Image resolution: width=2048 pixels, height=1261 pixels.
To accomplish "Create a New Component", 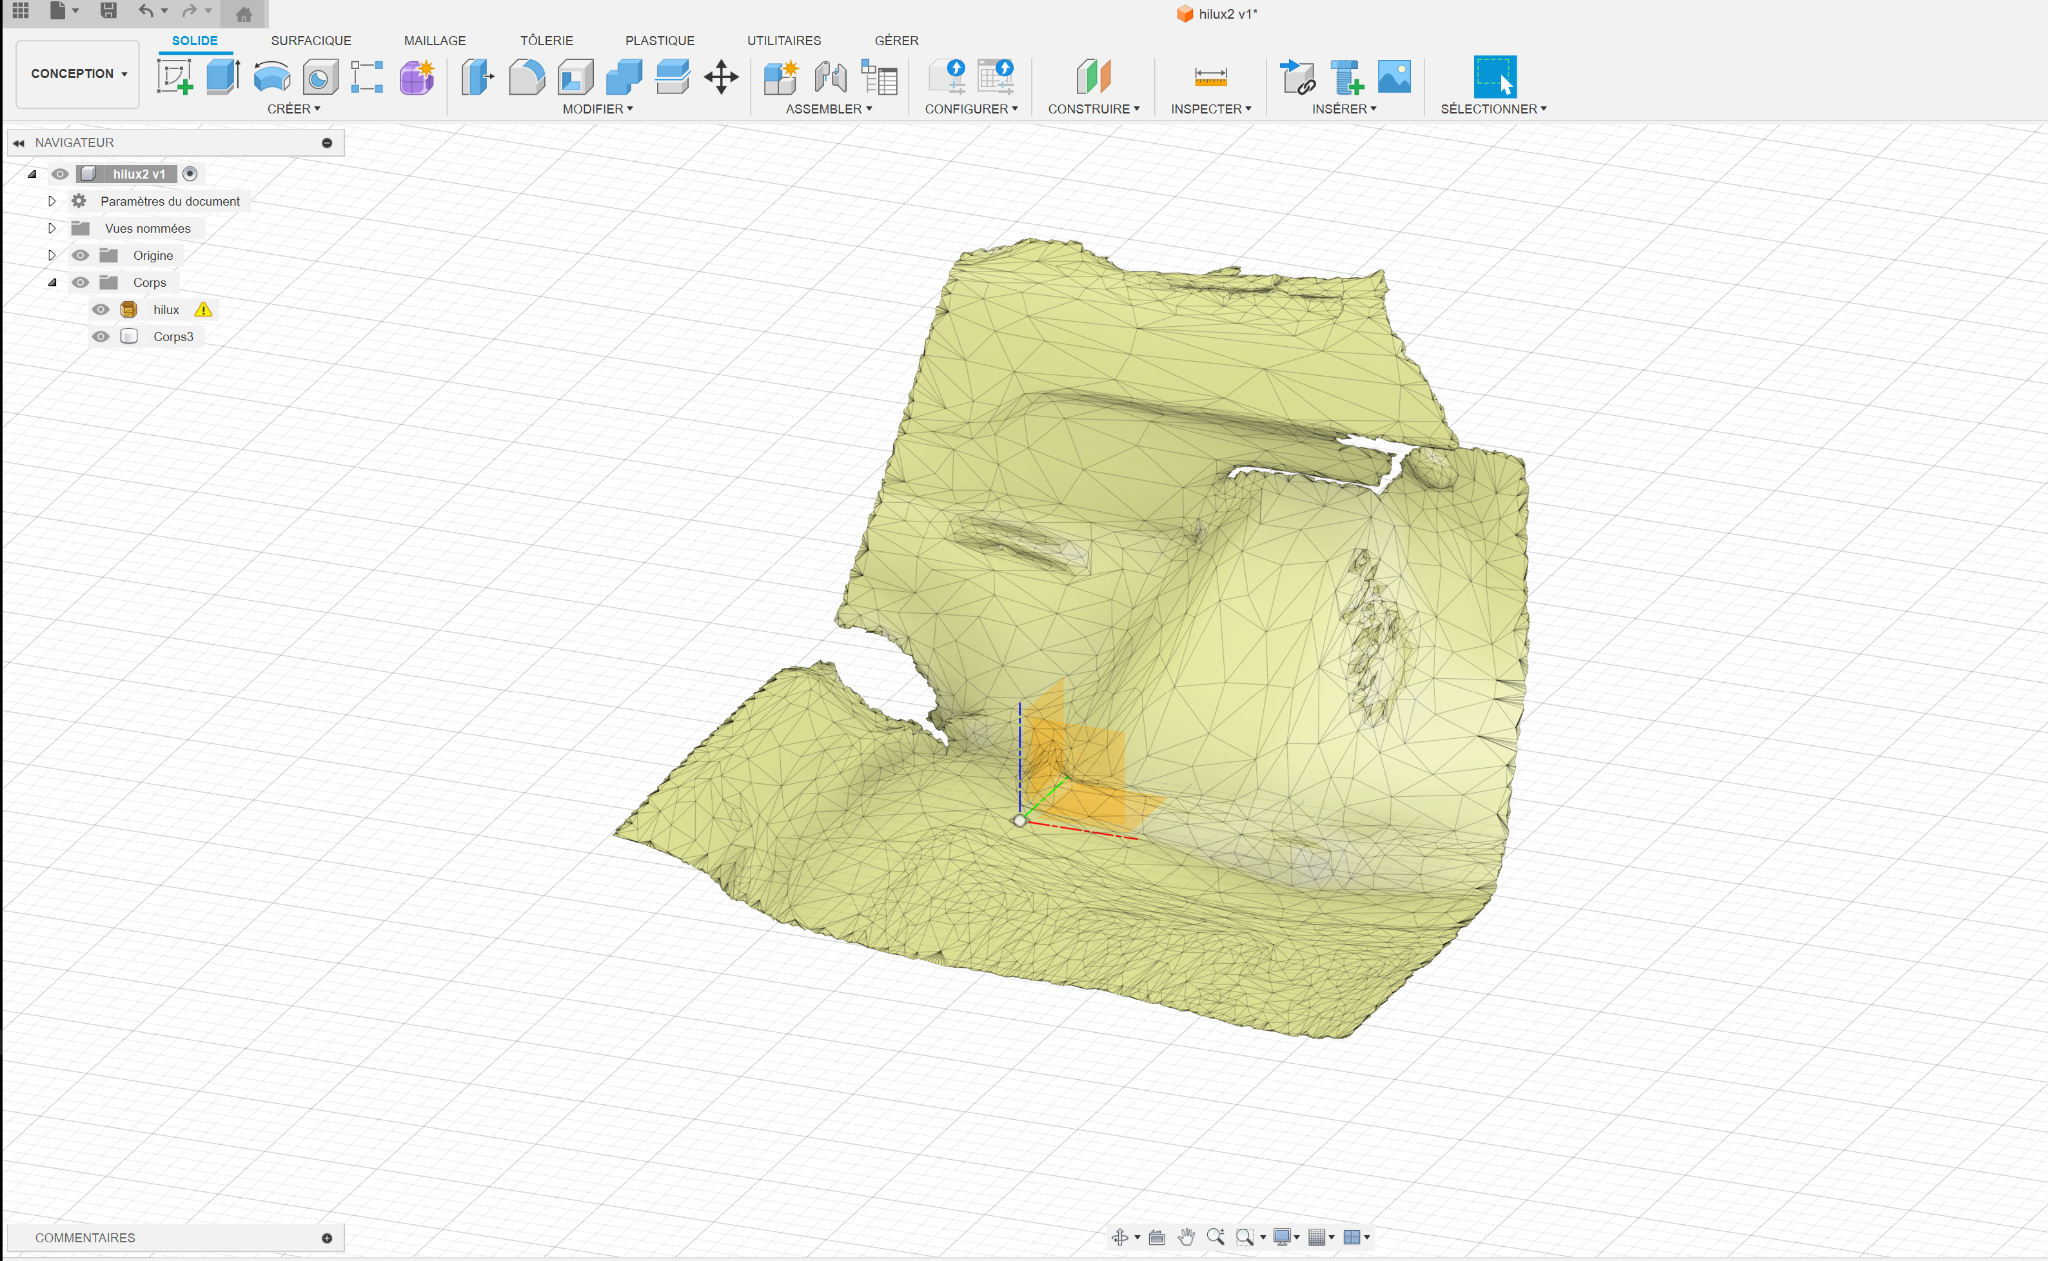I will pos(781,77).
